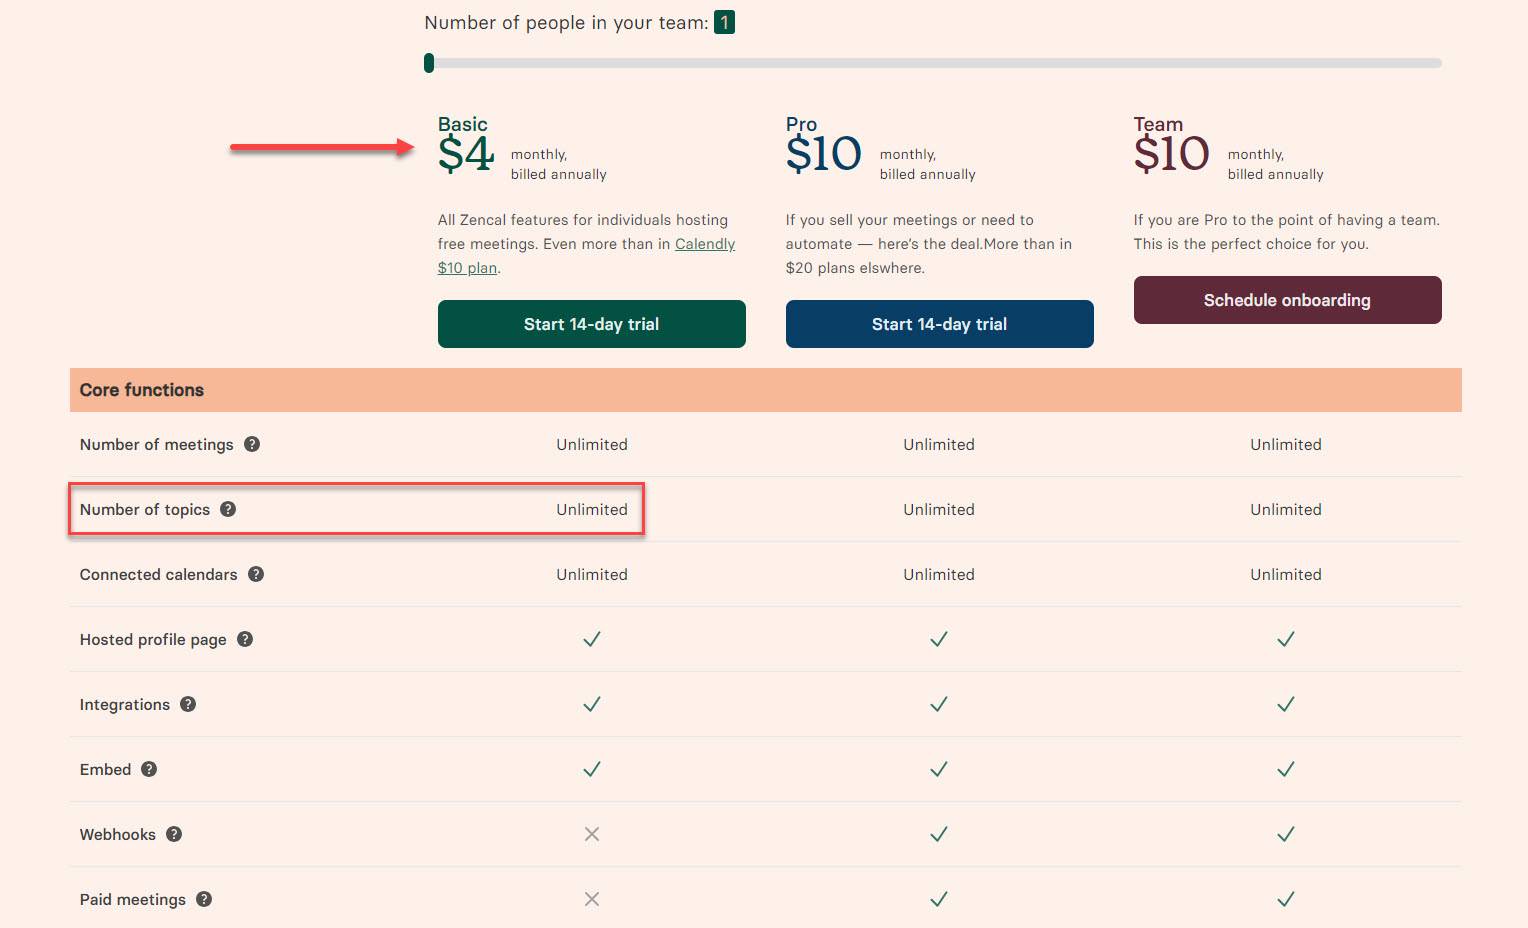The image size is (1528, 928).
Task: Start the 14-day trial for Pro plan
Action: click(x=939, y=323)
